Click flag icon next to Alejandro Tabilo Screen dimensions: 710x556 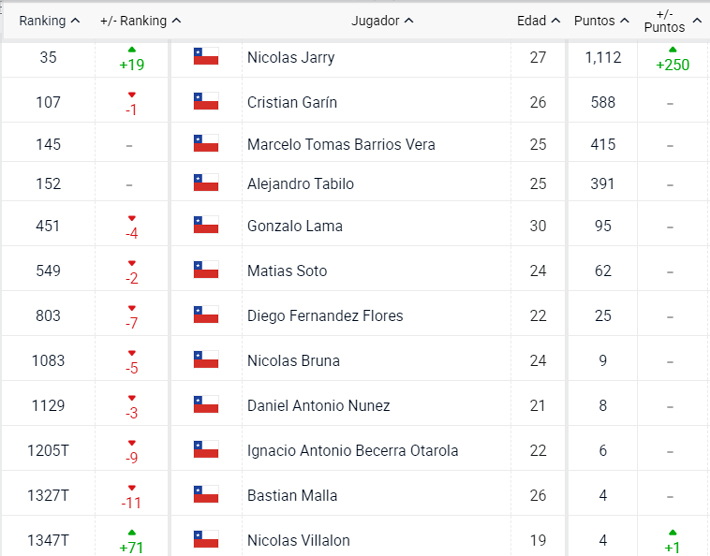(206, 183)
